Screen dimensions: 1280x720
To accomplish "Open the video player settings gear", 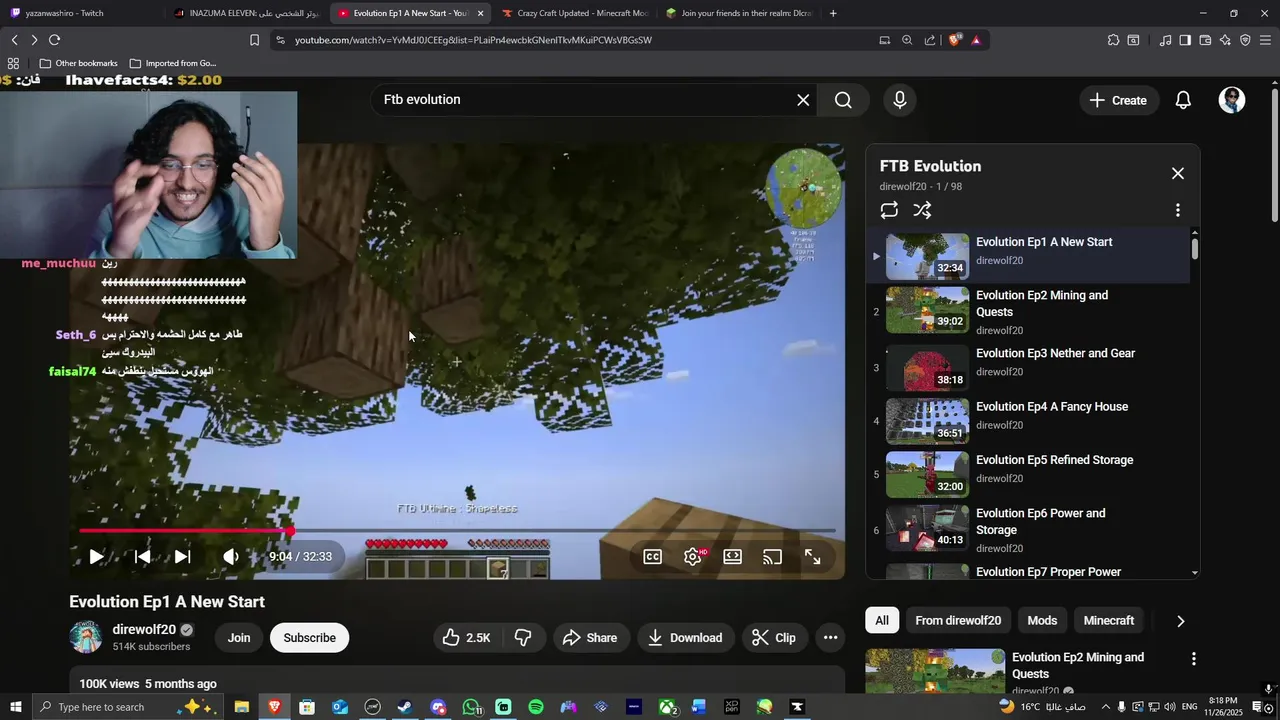I will coord(693,557).
